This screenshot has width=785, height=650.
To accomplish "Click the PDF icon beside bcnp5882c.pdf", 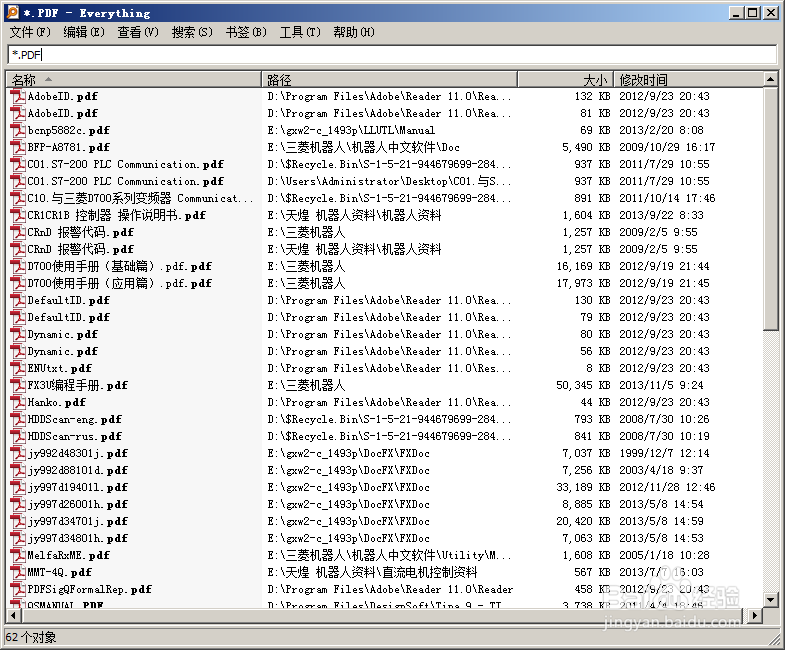I will 18,130.
